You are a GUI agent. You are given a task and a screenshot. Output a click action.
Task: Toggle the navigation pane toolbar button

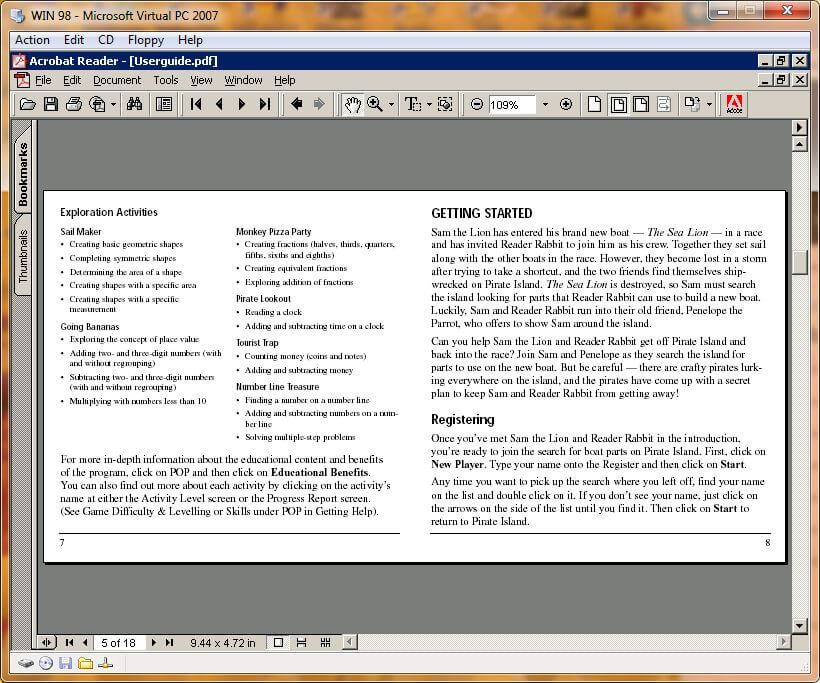(164, 104)
